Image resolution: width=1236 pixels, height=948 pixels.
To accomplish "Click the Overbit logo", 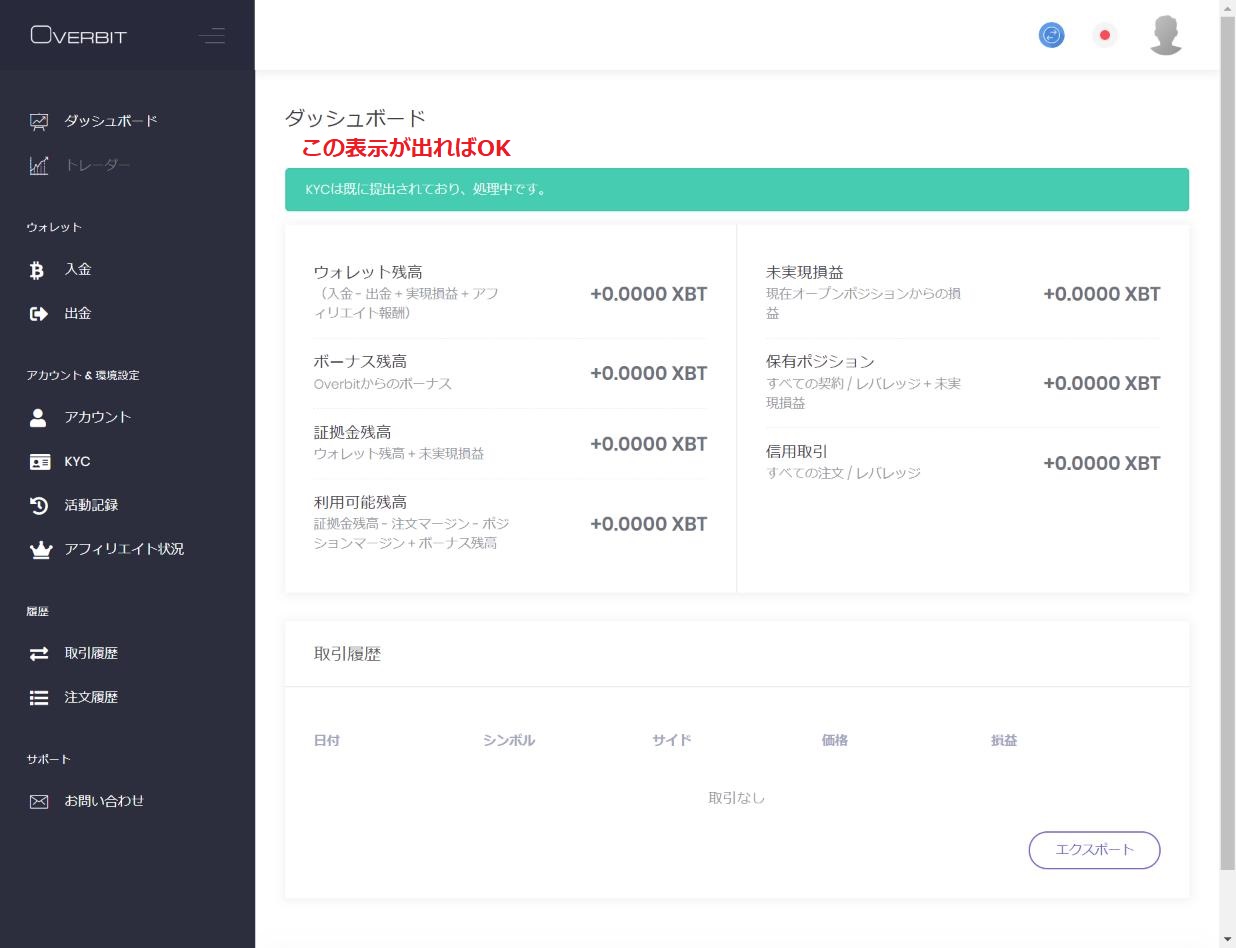I will click(79, 36).
